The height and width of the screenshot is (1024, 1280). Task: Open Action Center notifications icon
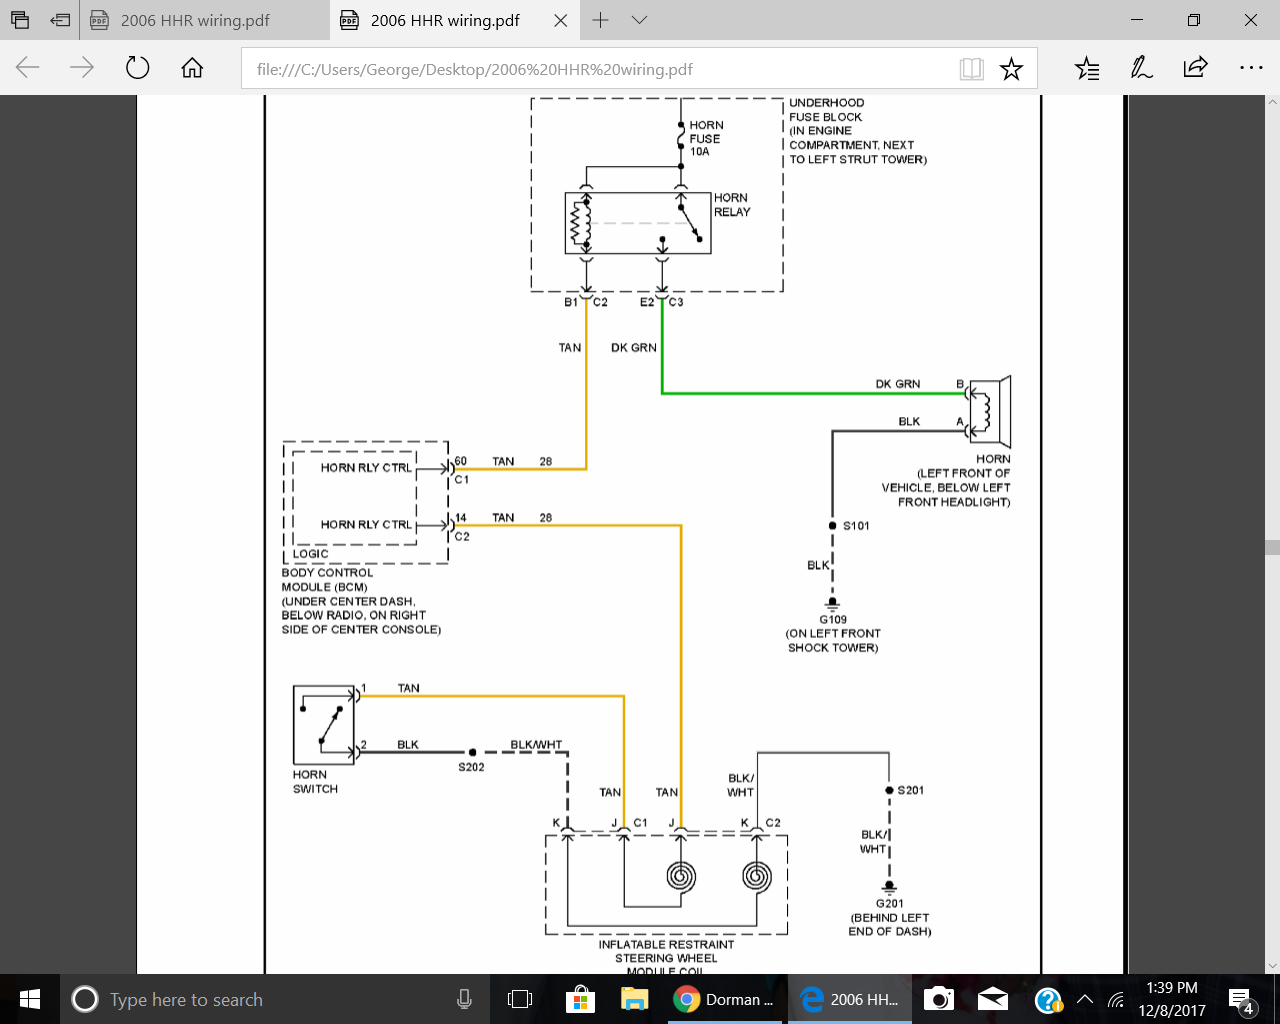[1241, 1000]
